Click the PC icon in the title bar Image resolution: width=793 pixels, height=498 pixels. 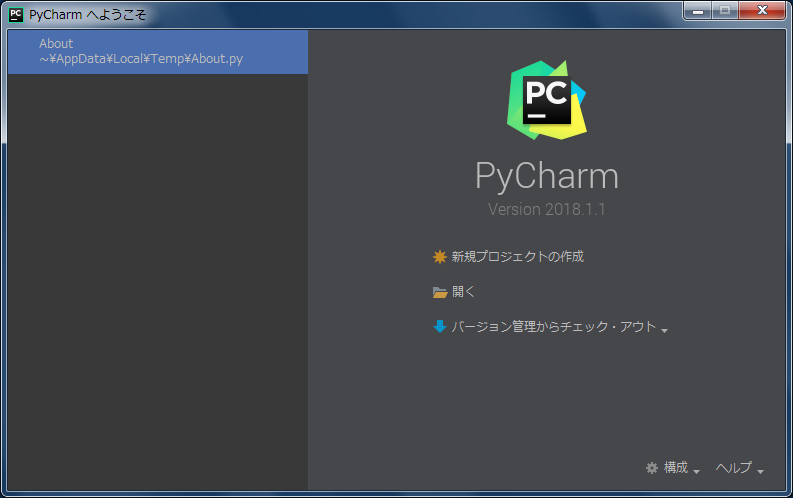coord(16,15)
